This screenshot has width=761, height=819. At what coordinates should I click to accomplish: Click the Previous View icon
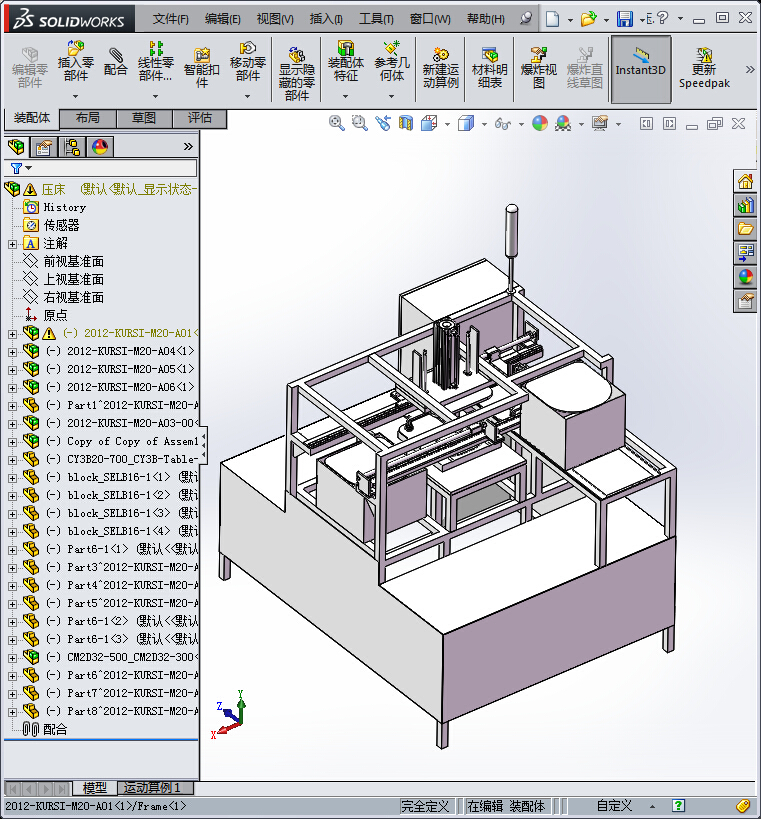383,124
